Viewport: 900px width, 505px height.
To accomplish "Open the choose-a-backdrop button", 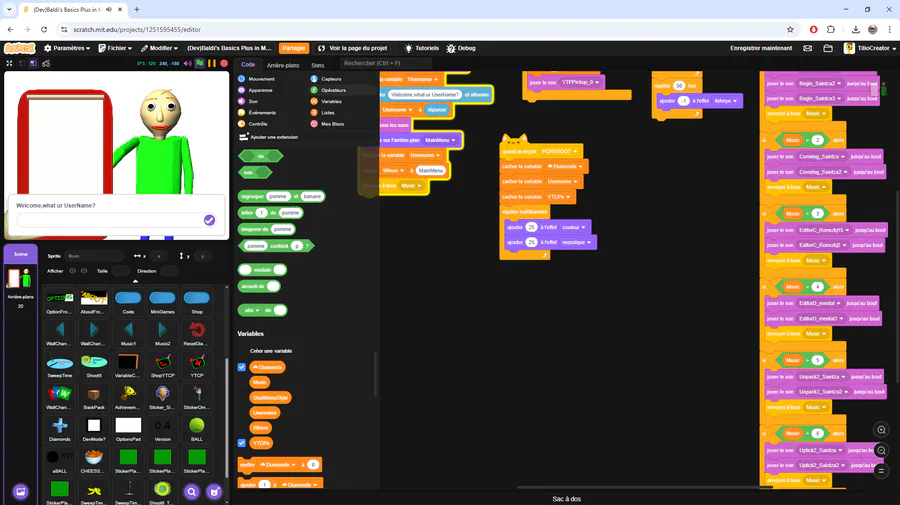I will tap(21, 492).
